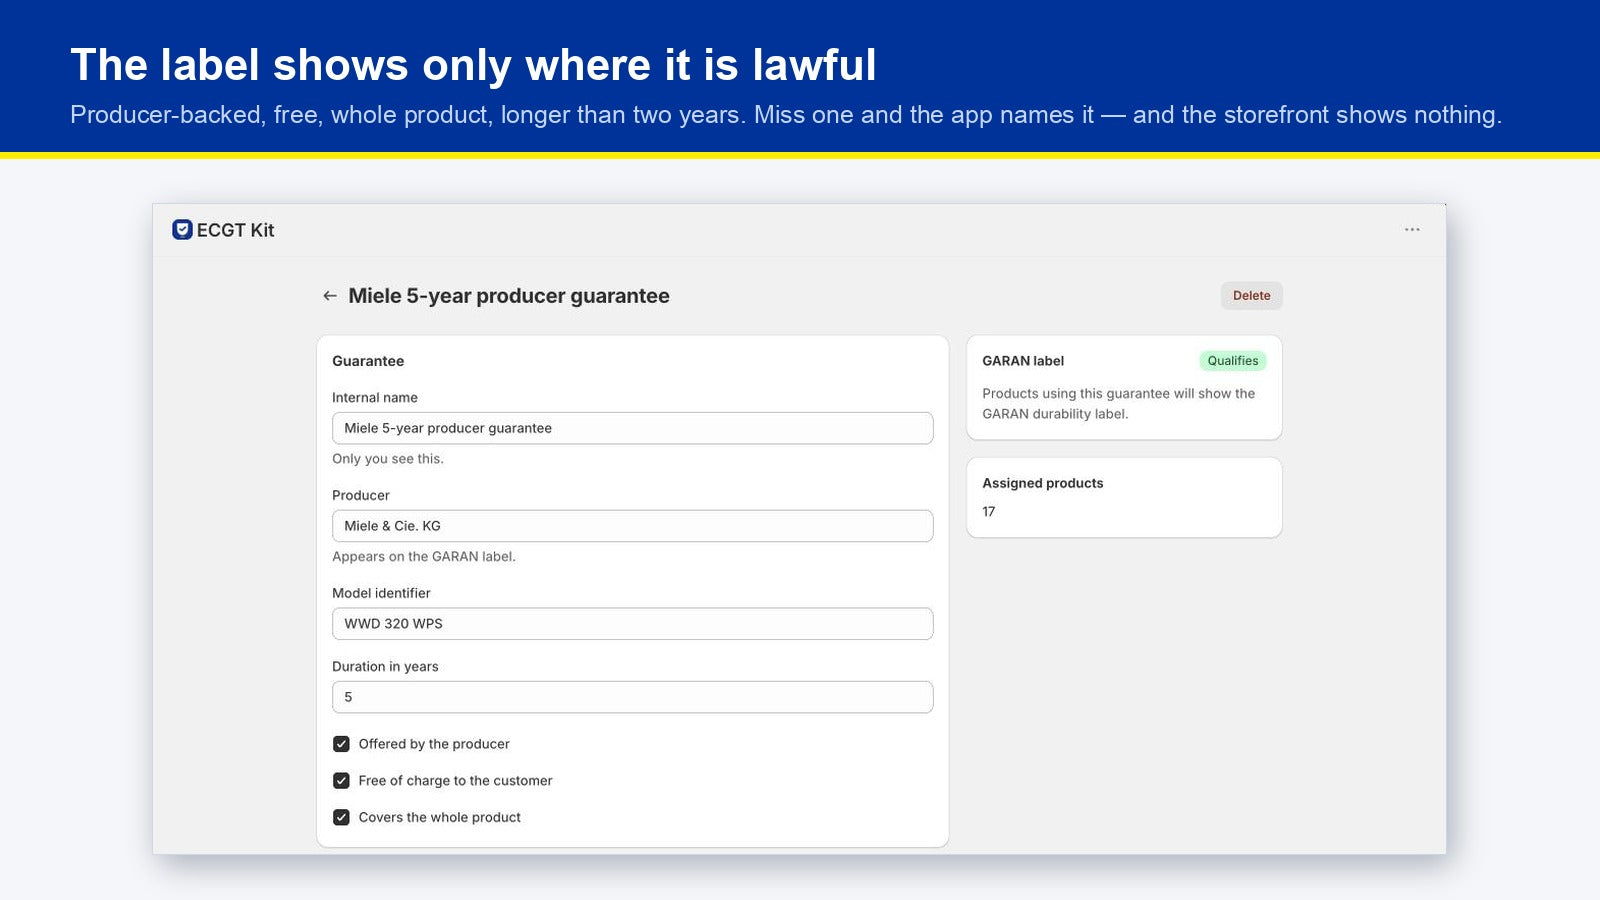1600x900 pixels.
Task: Open the Assigned products card
Action: pos(1124,497)
